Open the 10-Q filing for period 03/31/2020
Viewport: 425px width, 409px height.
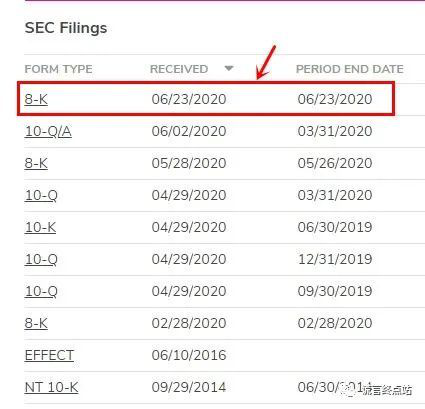41,195
